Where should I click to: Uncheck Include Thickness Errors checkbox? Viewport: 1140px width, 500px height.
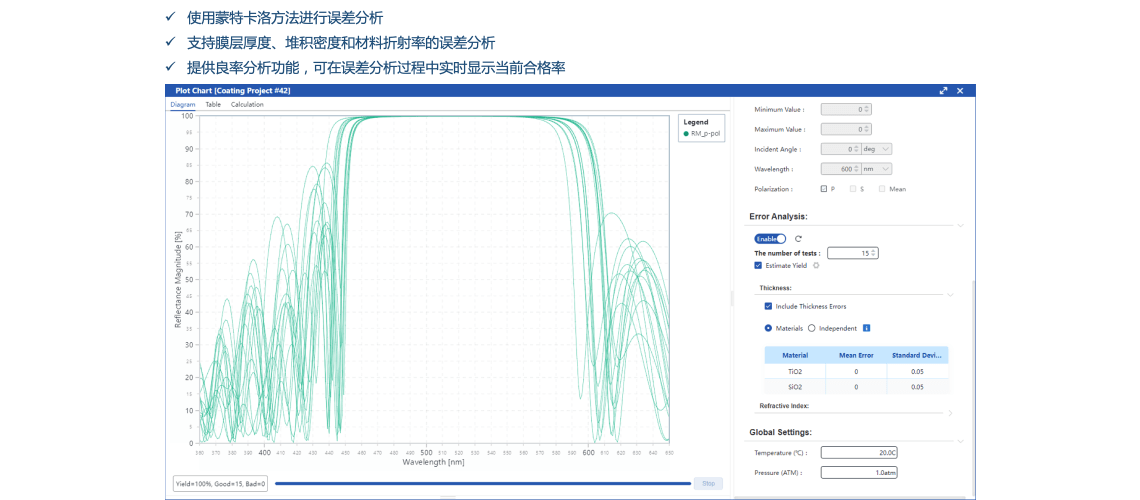[768, 306]
